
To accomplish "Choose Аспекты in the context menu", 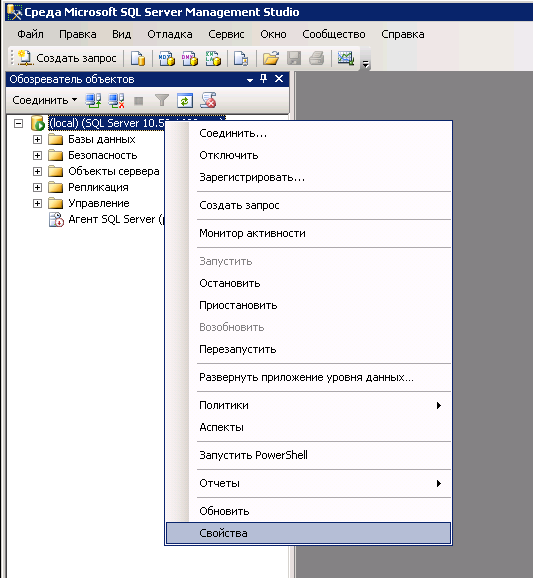I will pos(308,427).
